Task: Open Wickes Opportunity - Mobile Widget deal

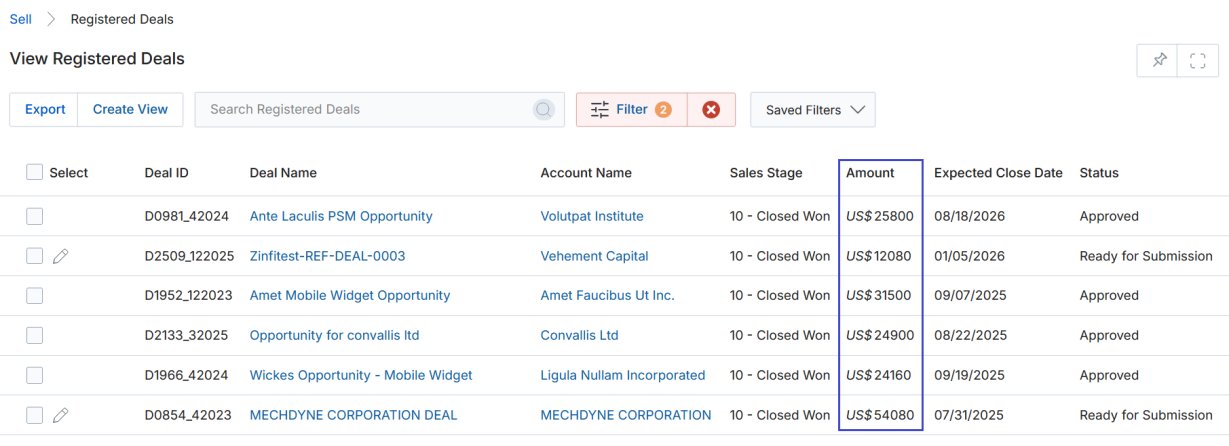Action: point(361,375)
